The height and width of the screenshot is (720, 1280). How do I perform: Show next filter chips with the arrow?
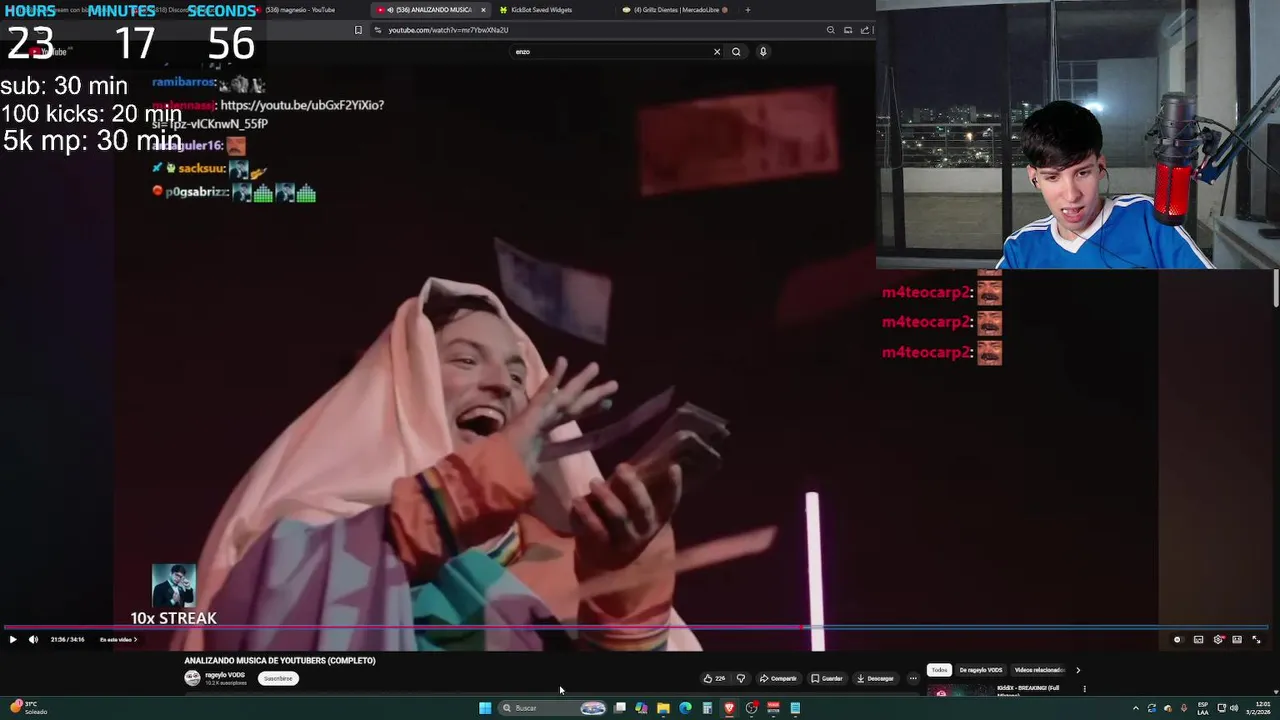point(1078,670)
